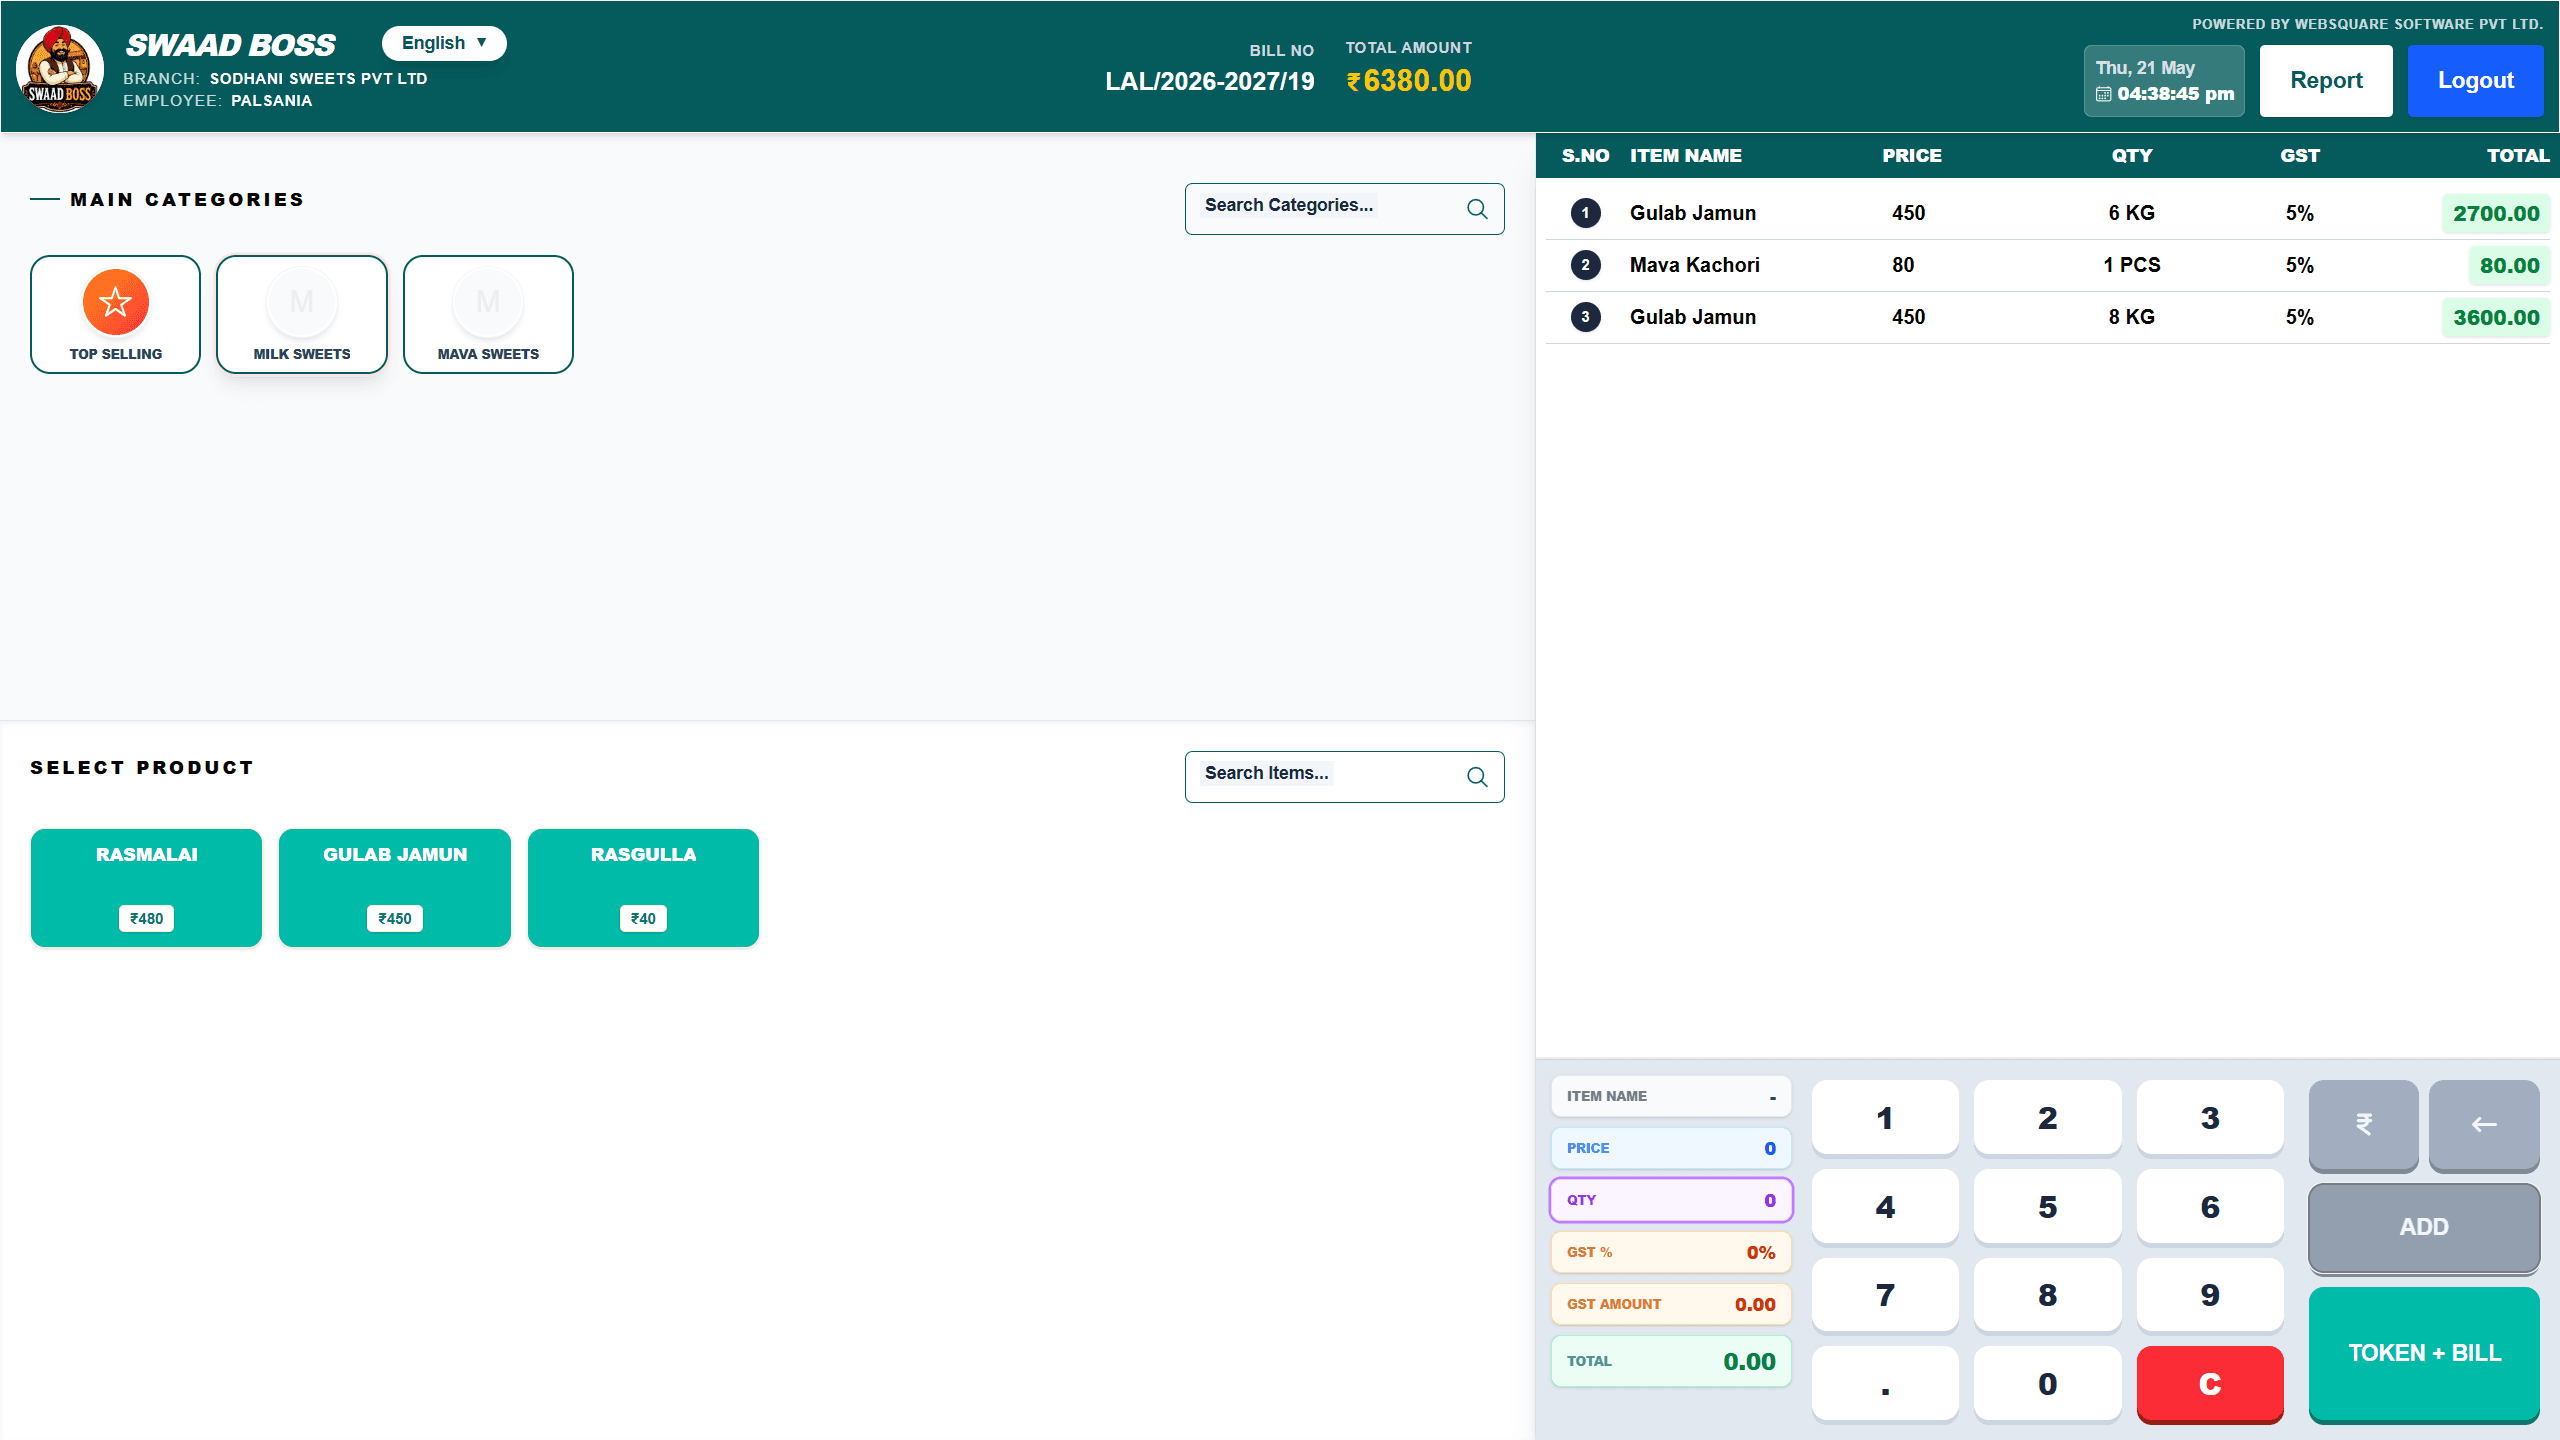Click the 80.00 total badge
Image resolution: width=2560 pixels, height=1440 pixels.
(2509, 265)
